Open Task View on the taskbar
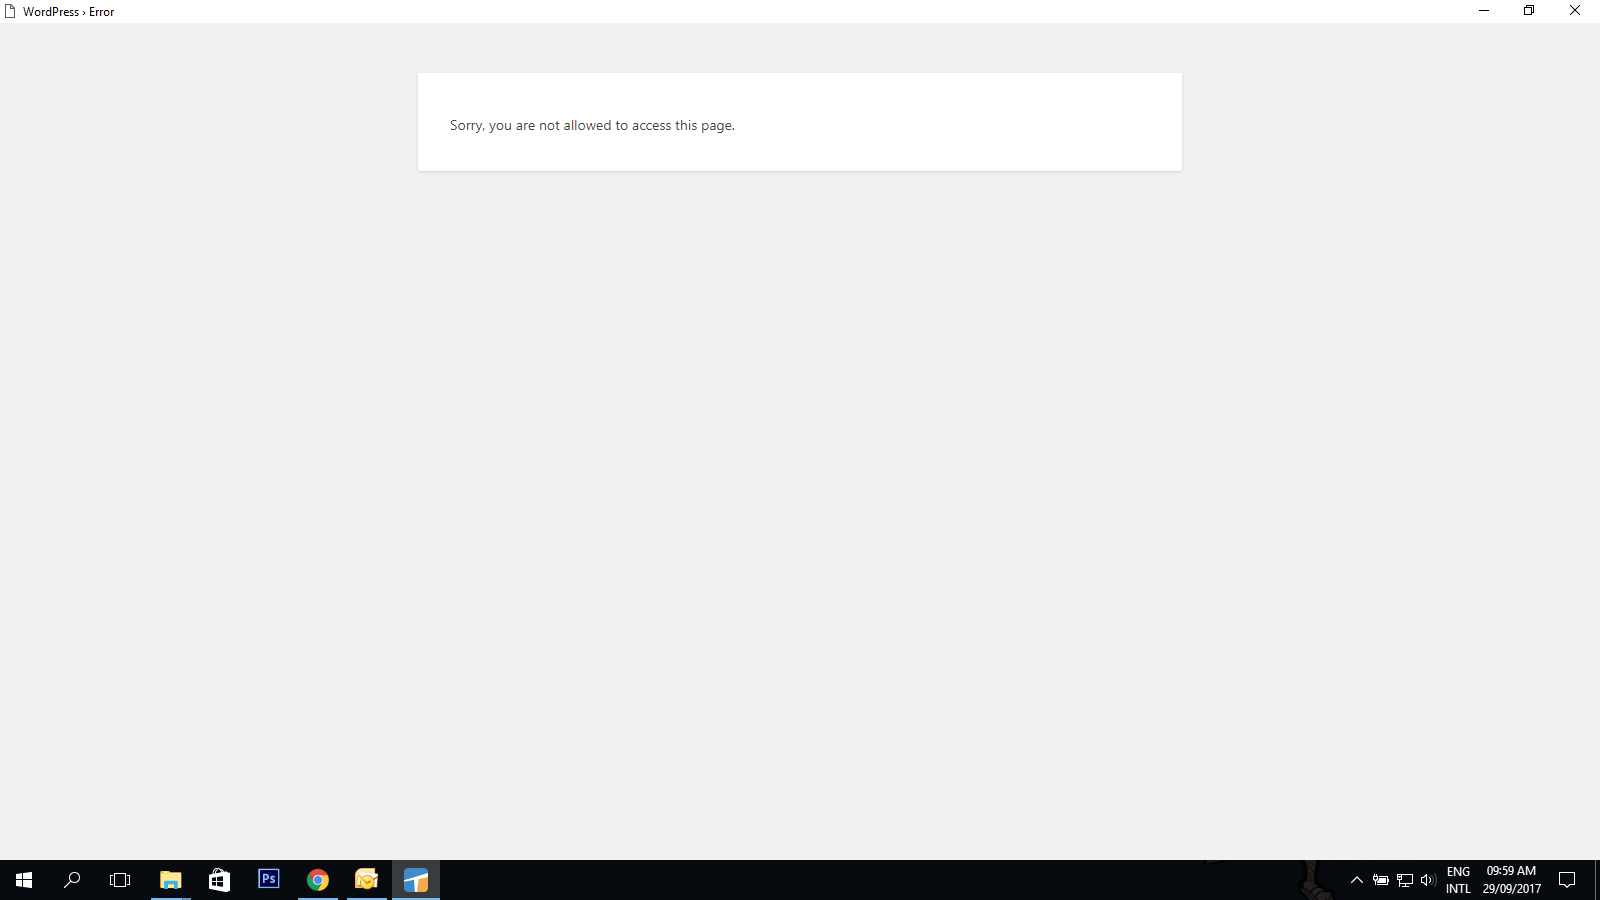Viewport: 1600px width, 900px height. pos(120,880)
